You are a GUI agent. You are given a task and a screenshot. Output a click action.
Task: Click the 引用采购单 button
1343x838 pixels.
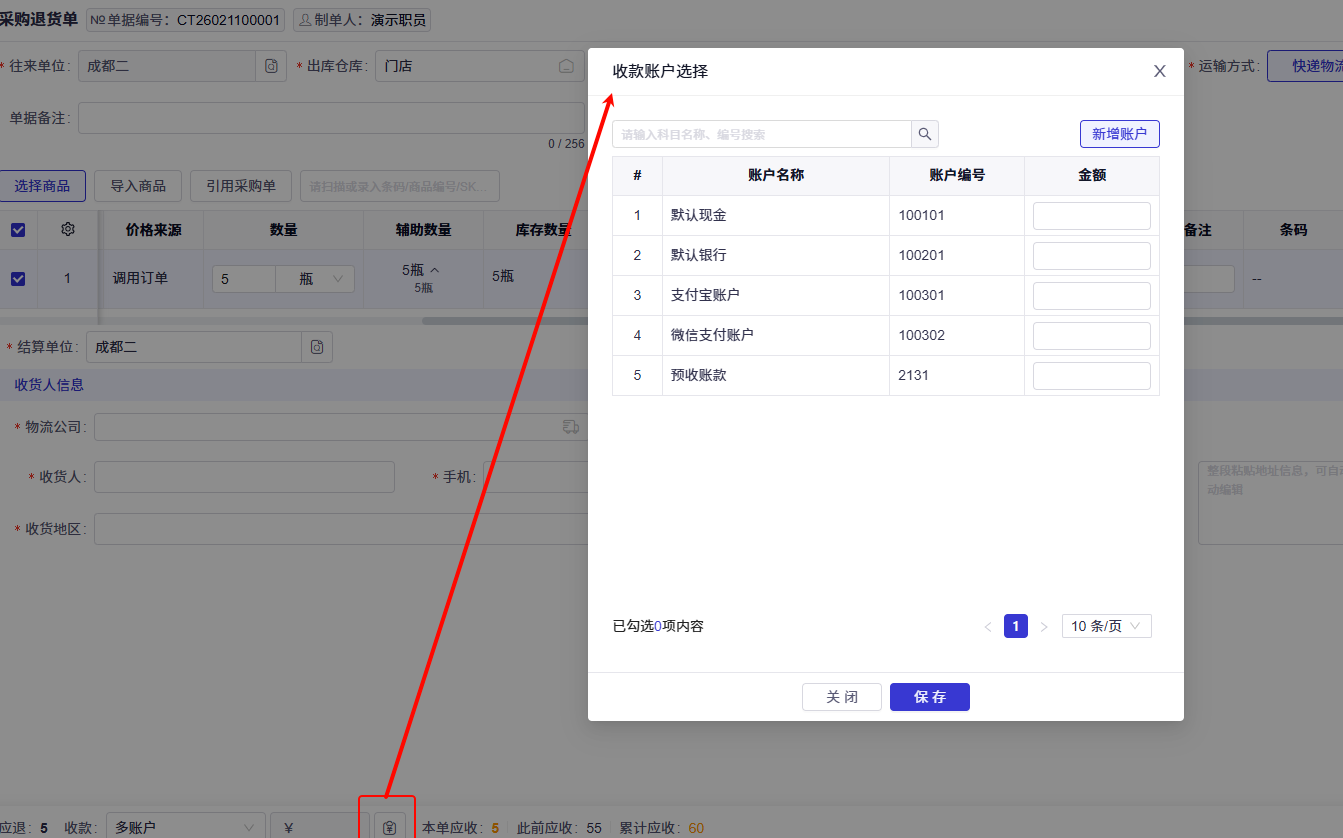[x=241, y=186]
